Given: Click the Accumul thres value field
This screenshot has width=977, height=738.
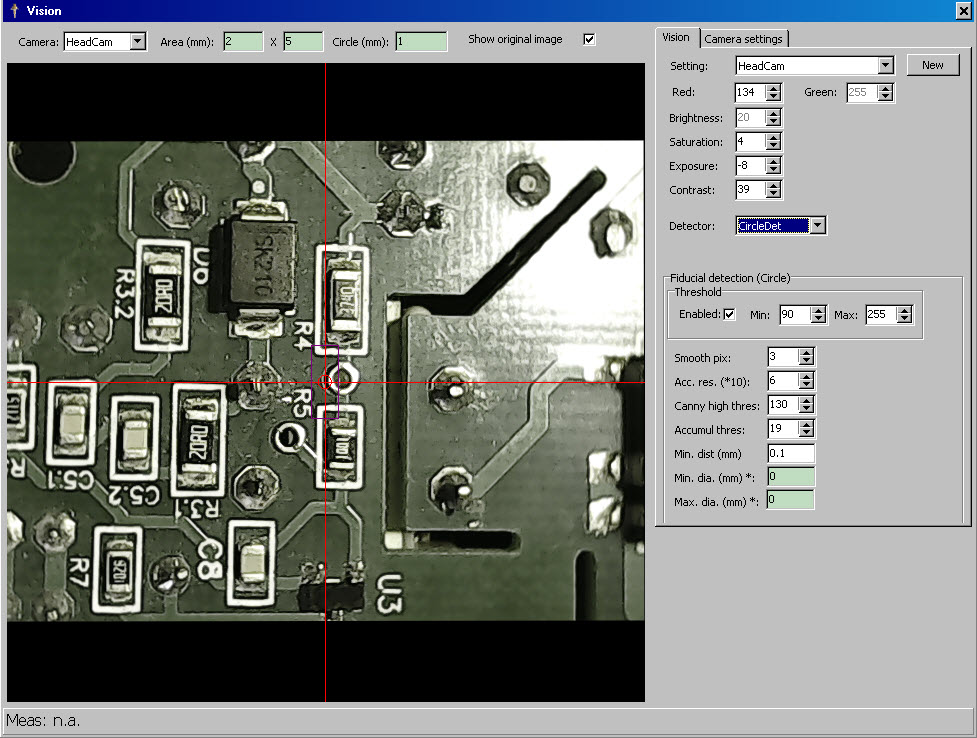Looking at the screenshot, I should (x=783, y=429).
